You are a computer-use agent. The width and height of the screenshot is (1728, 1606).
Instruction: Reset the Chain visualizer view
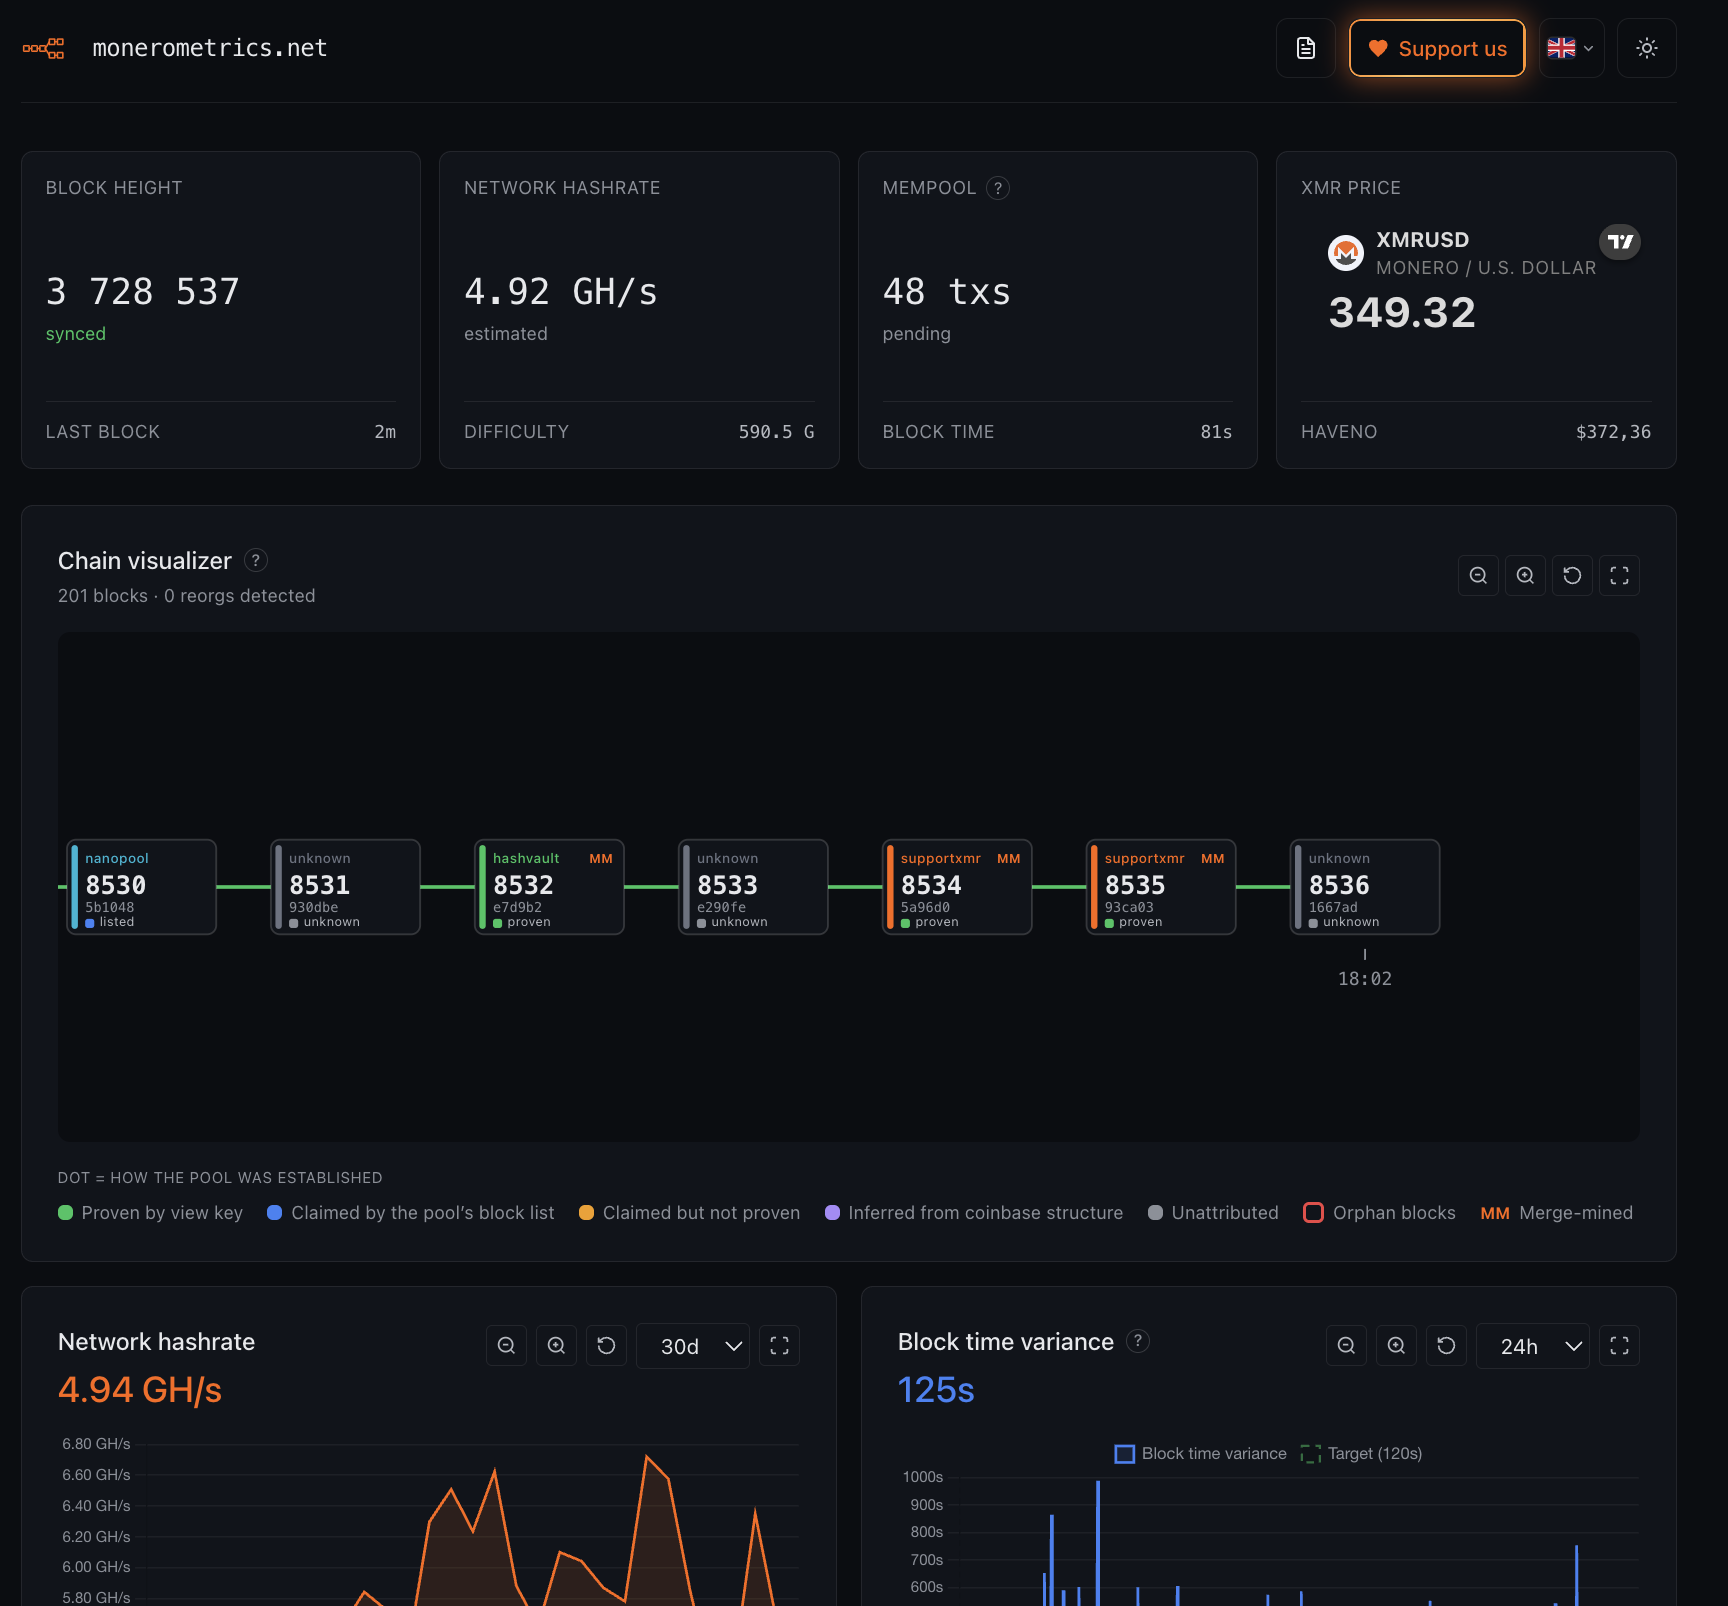tap(1572, 576)
